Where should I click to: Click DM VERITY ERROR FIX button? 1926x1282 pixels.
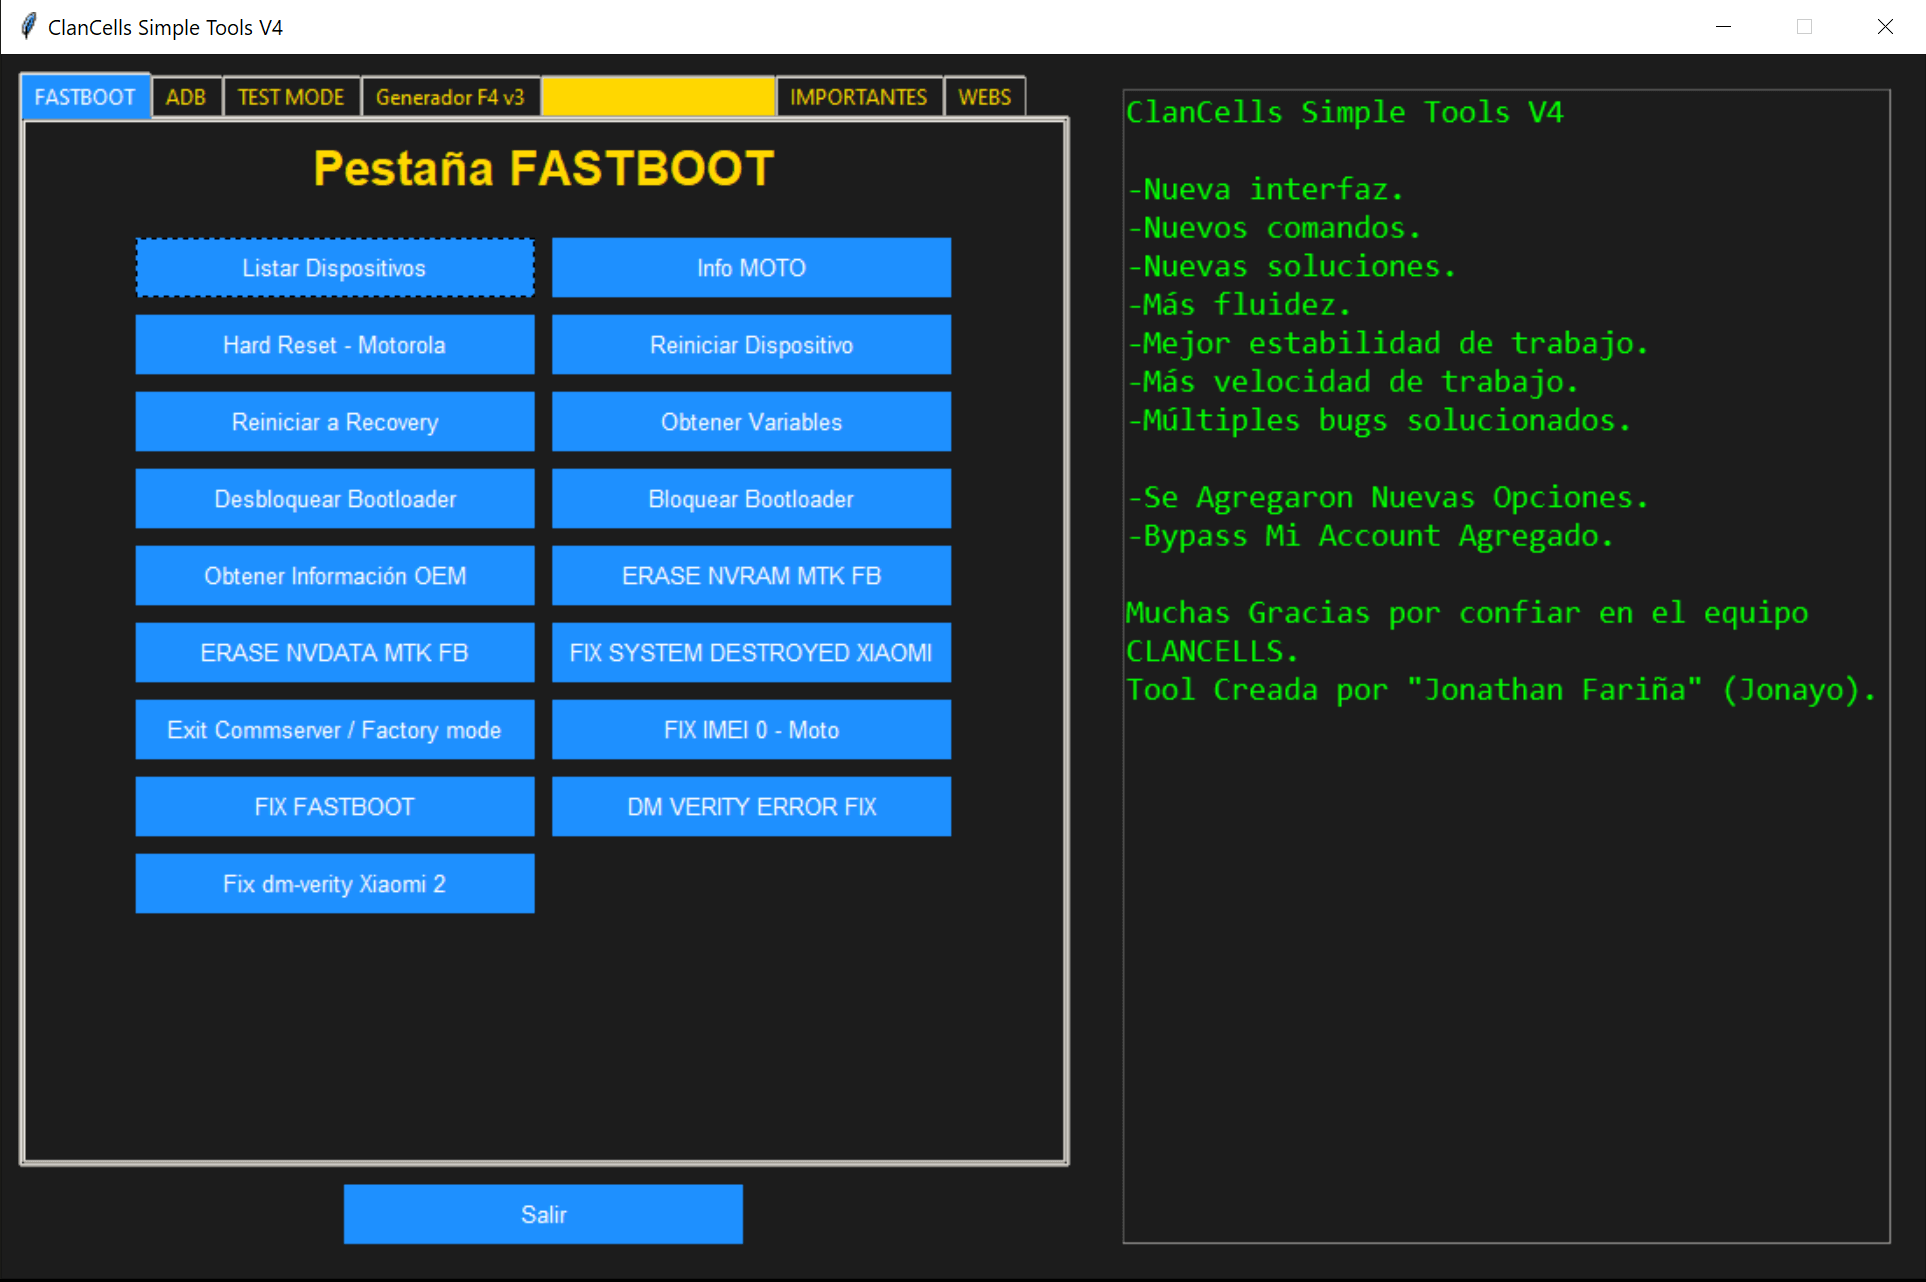click(751, 807)
